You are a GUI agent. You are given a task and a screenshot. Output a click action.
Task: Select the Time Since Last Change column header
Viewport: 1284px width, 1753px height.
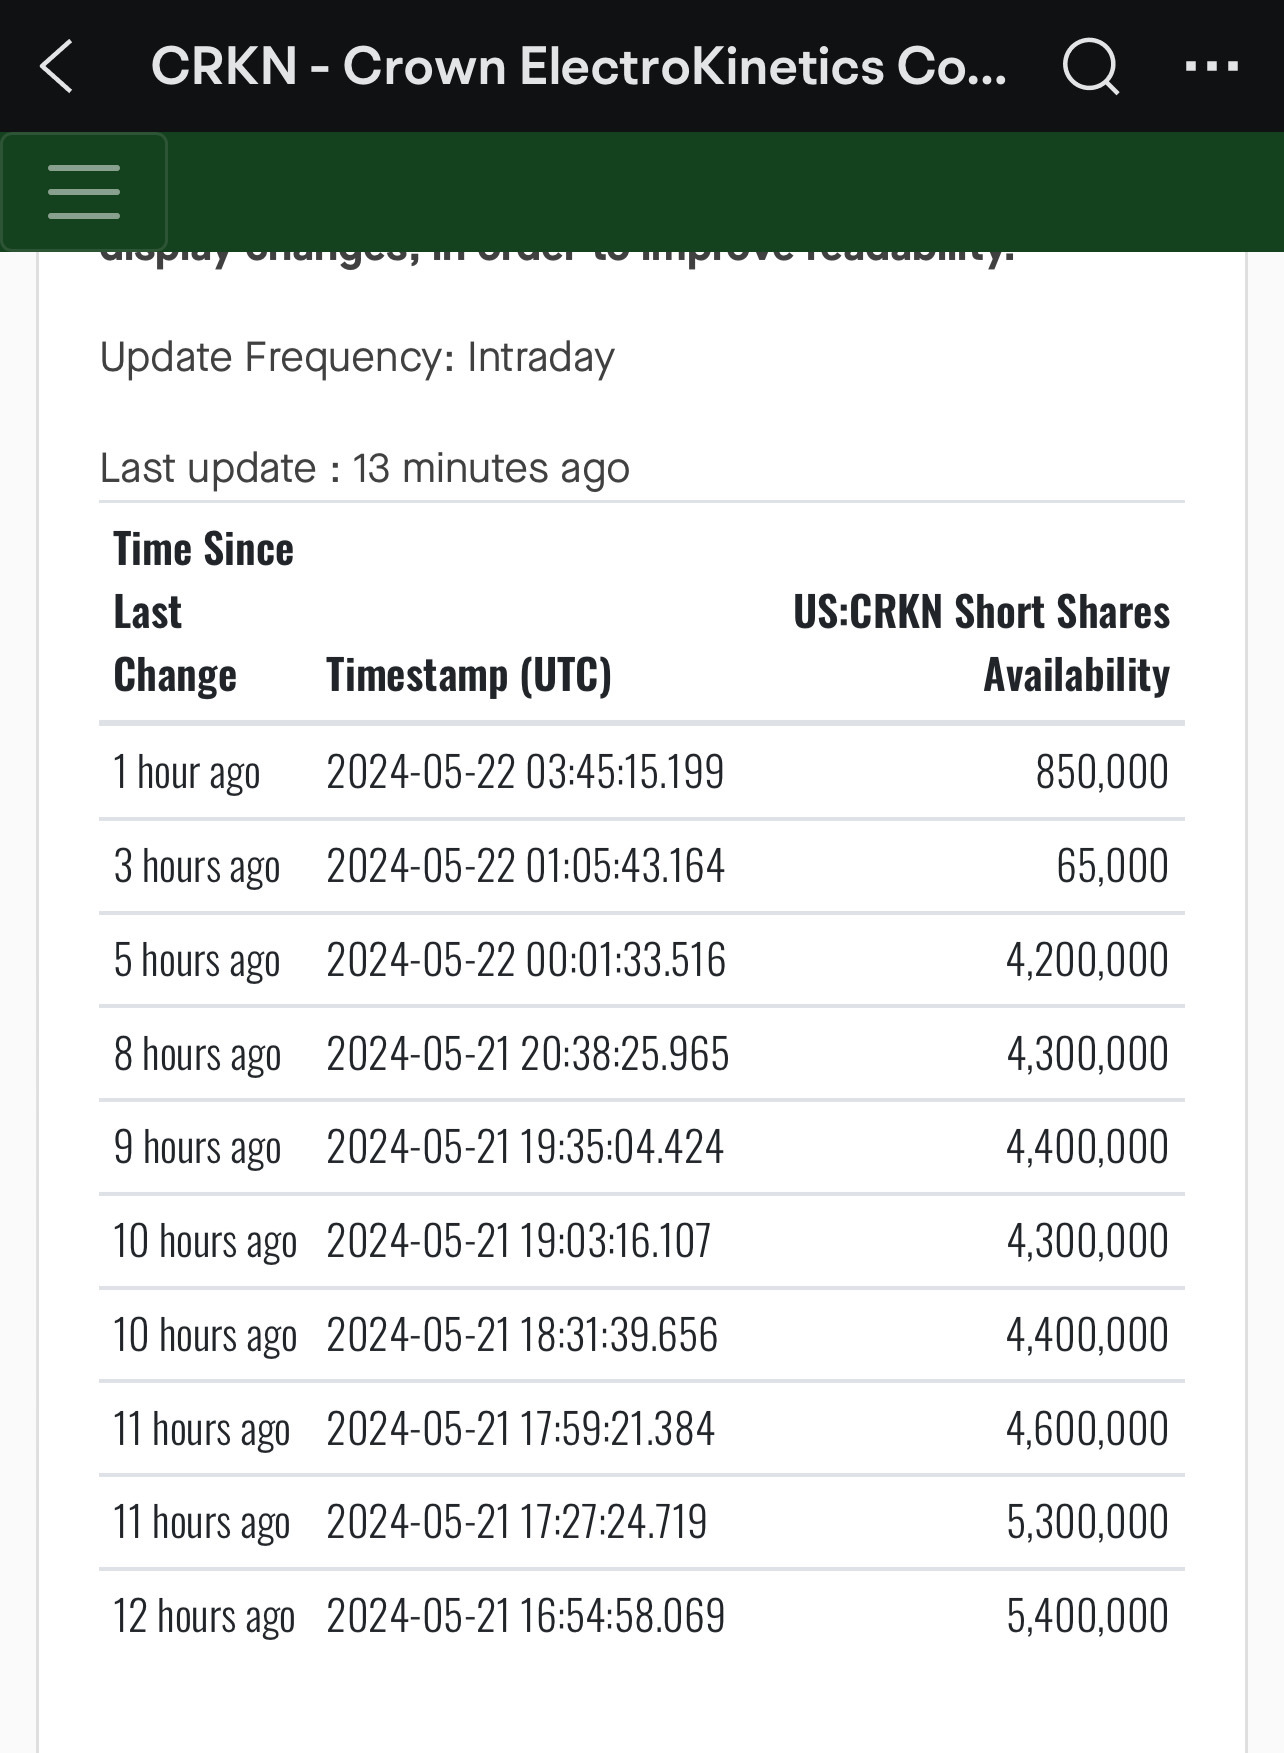[203, 611]
